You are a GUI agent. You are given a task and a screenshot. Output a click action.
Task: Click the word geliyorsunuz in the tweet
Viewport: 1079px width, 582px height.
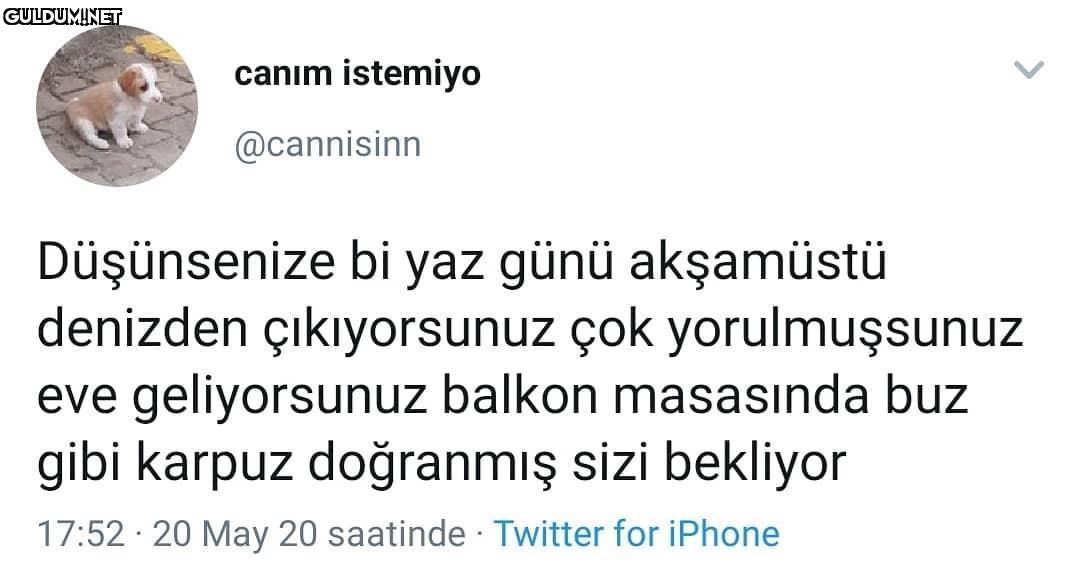tap(279, 398)
